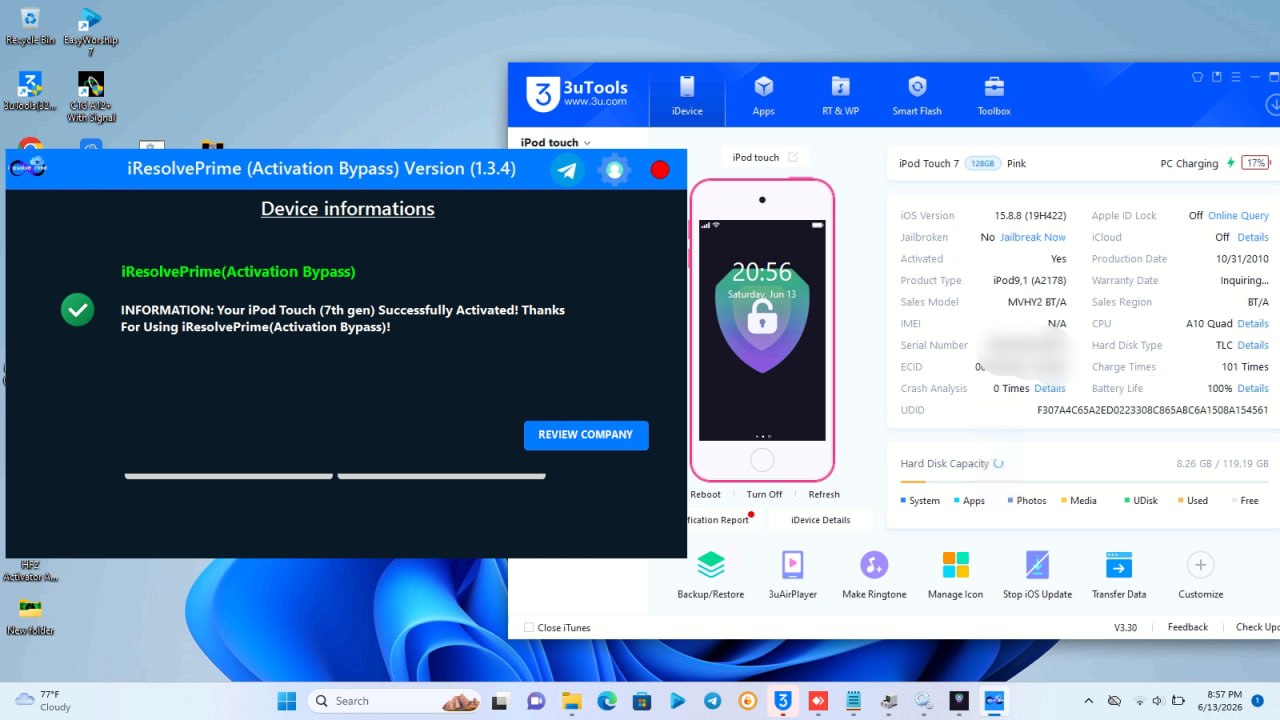Click Refresh under the device preview

pos(824,494)
